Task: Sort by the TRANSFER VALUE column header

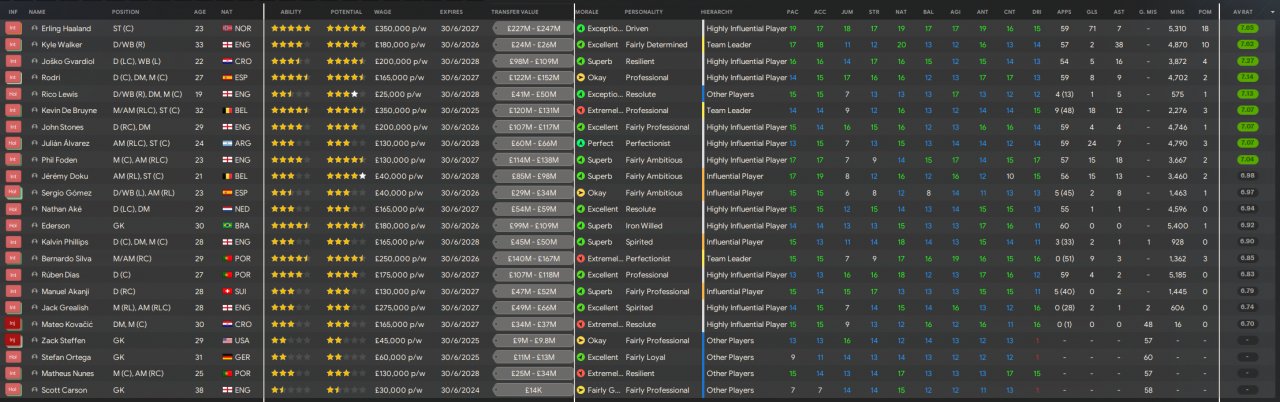Action: coord(513,11)
